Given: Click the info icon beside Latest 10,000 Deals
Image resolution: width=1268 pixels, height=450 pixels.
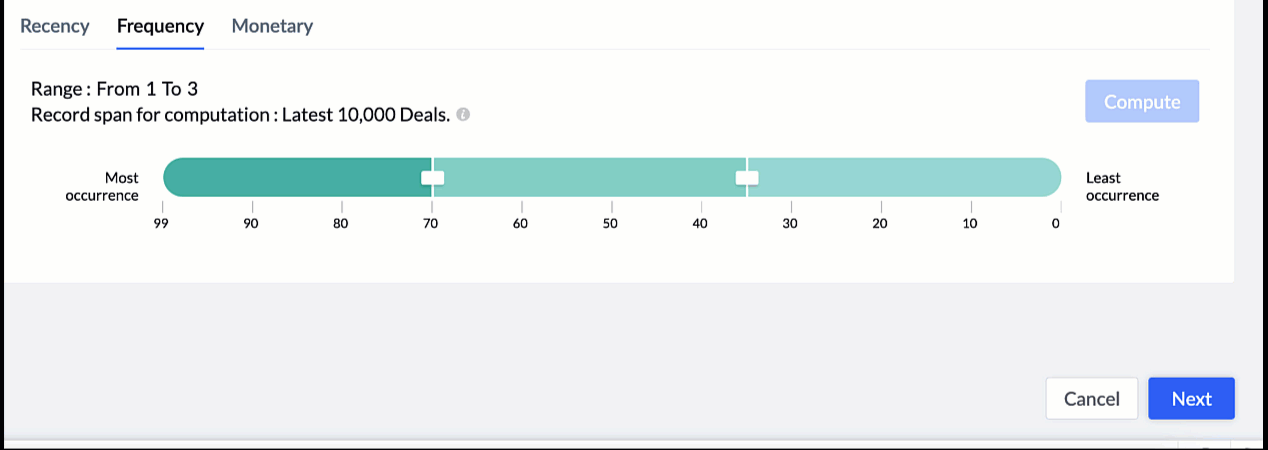Looking at the screenshot, I should point(463,115).
